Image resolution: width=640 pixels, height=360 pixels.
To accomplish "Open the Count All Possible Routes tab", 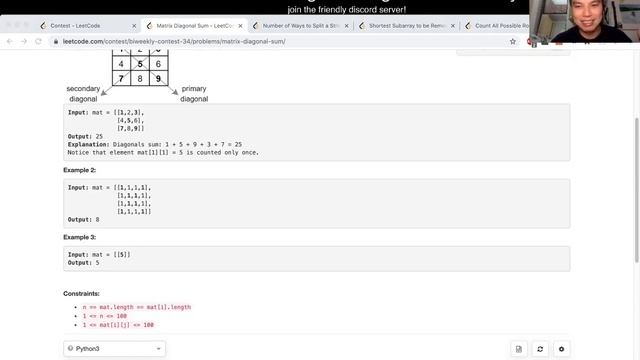I will pyautogui.click(x=501, y=26).
